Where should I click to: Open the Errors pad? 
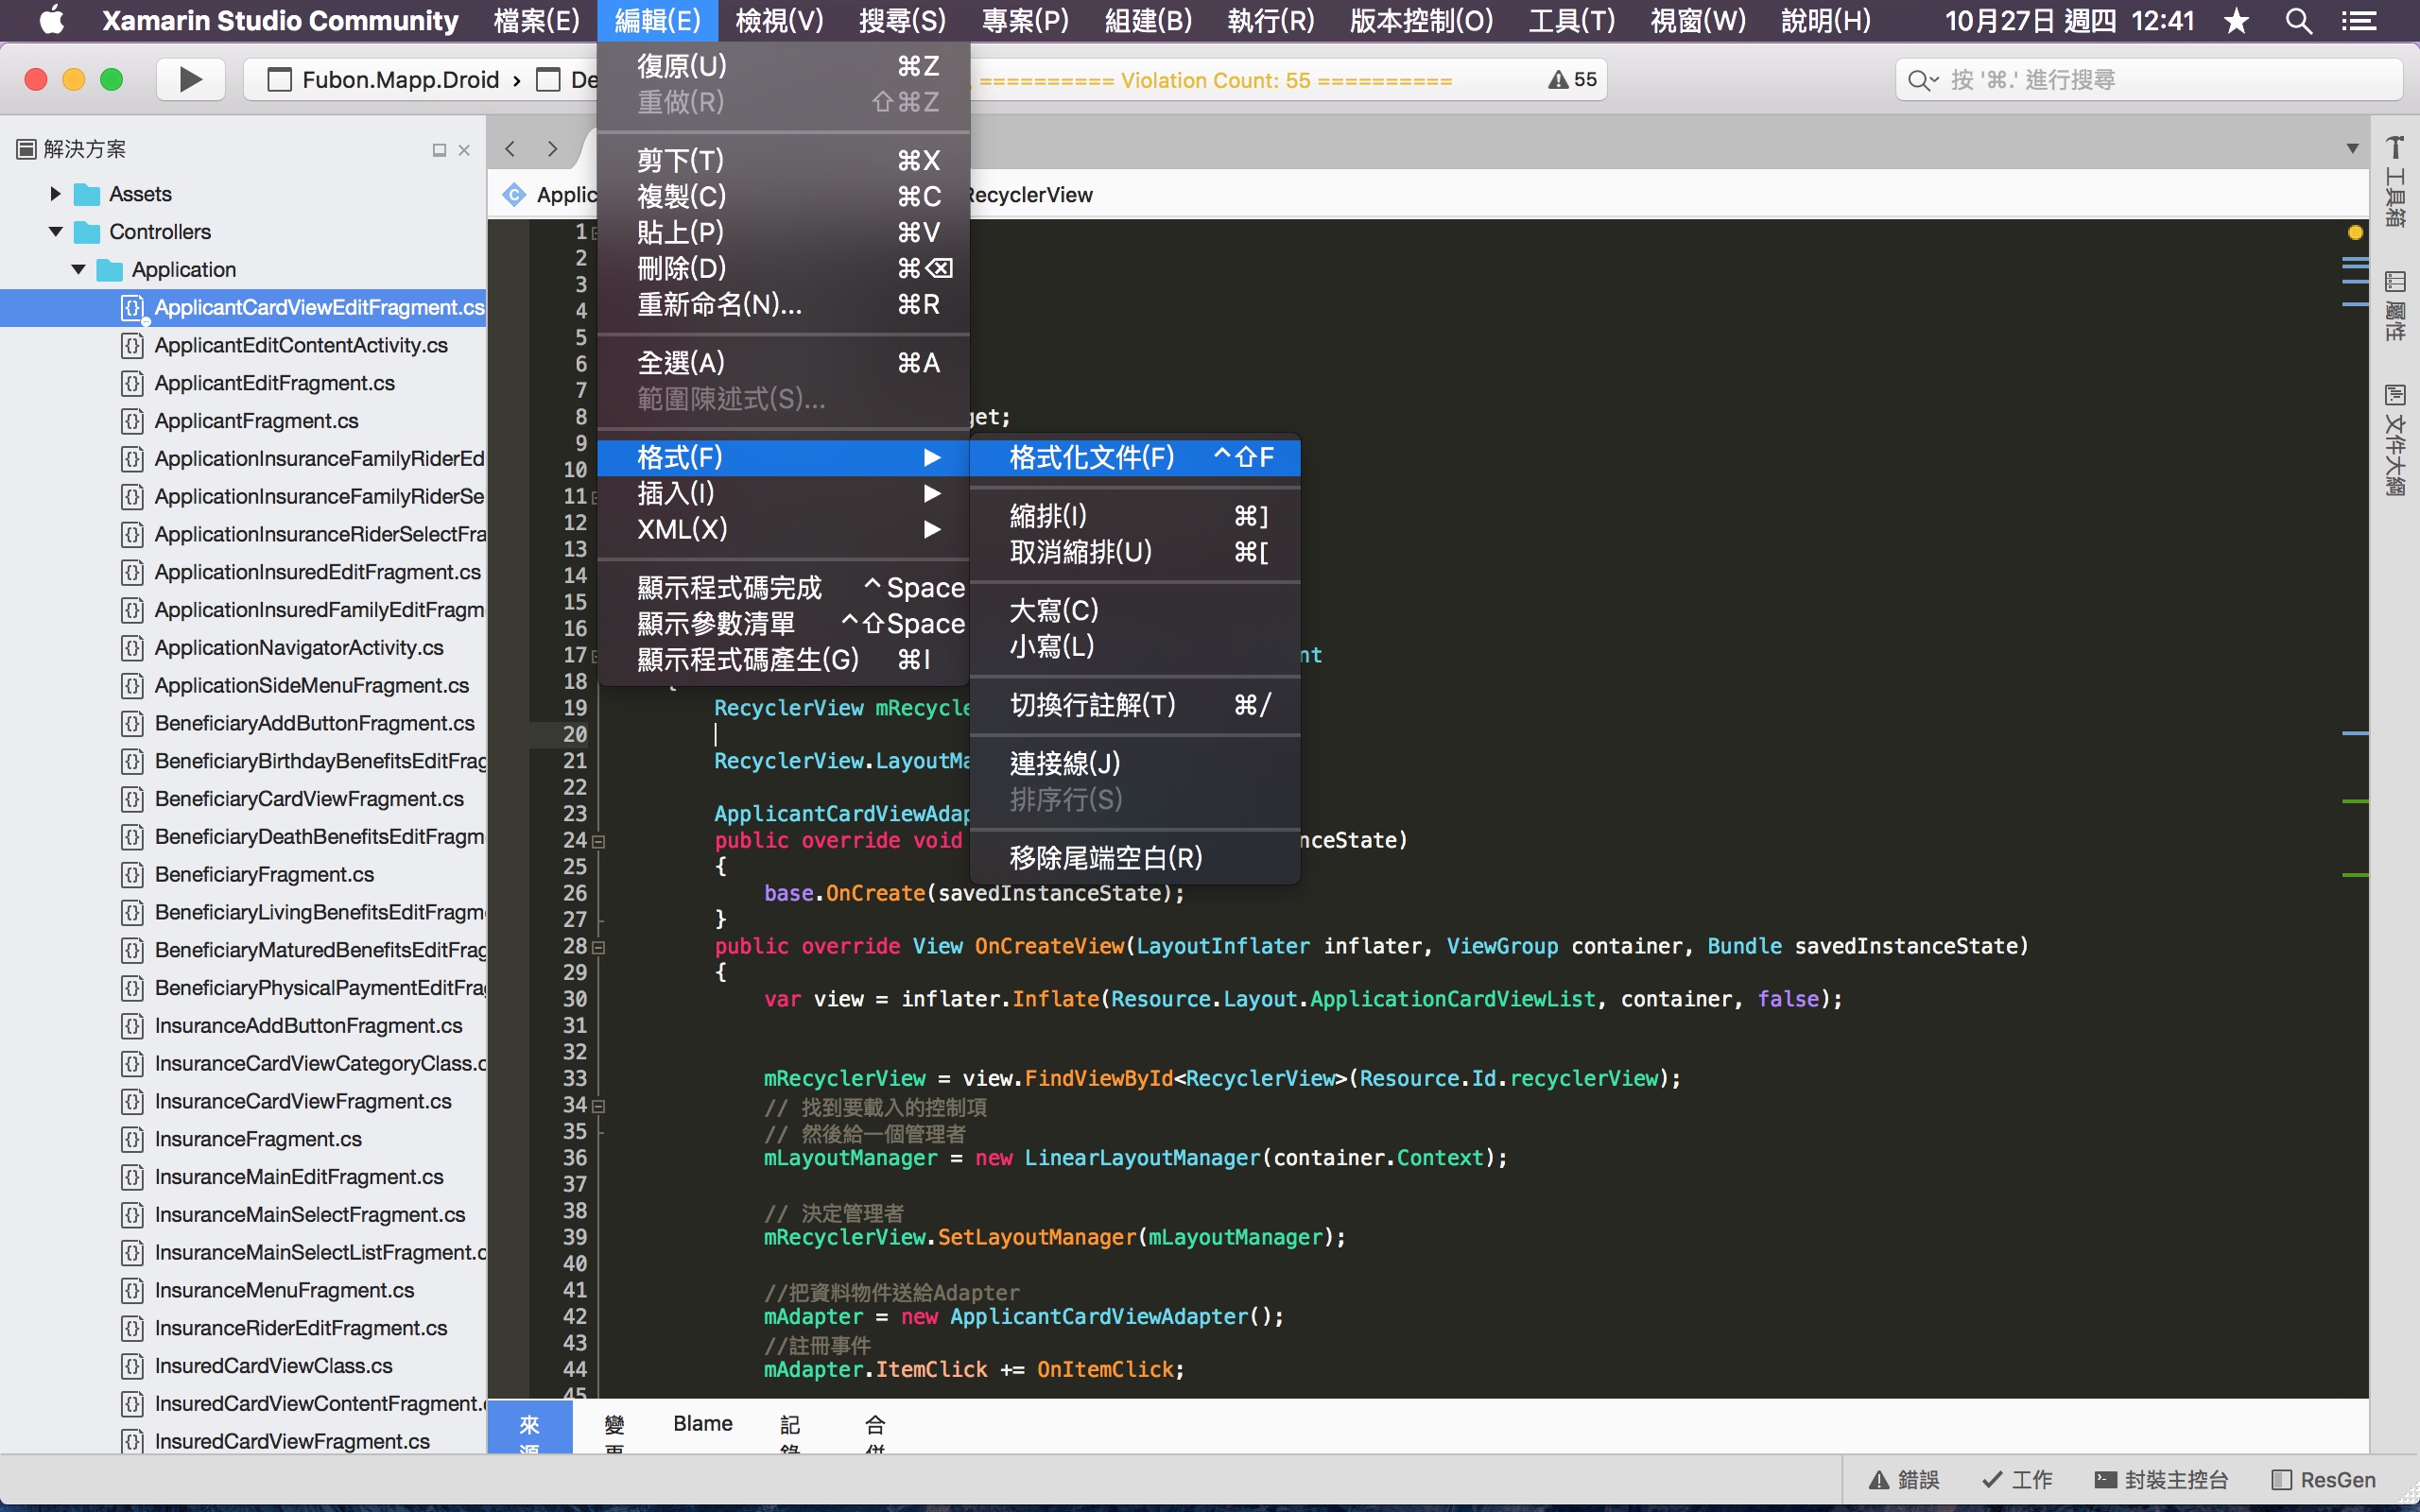[1904, 1480]
